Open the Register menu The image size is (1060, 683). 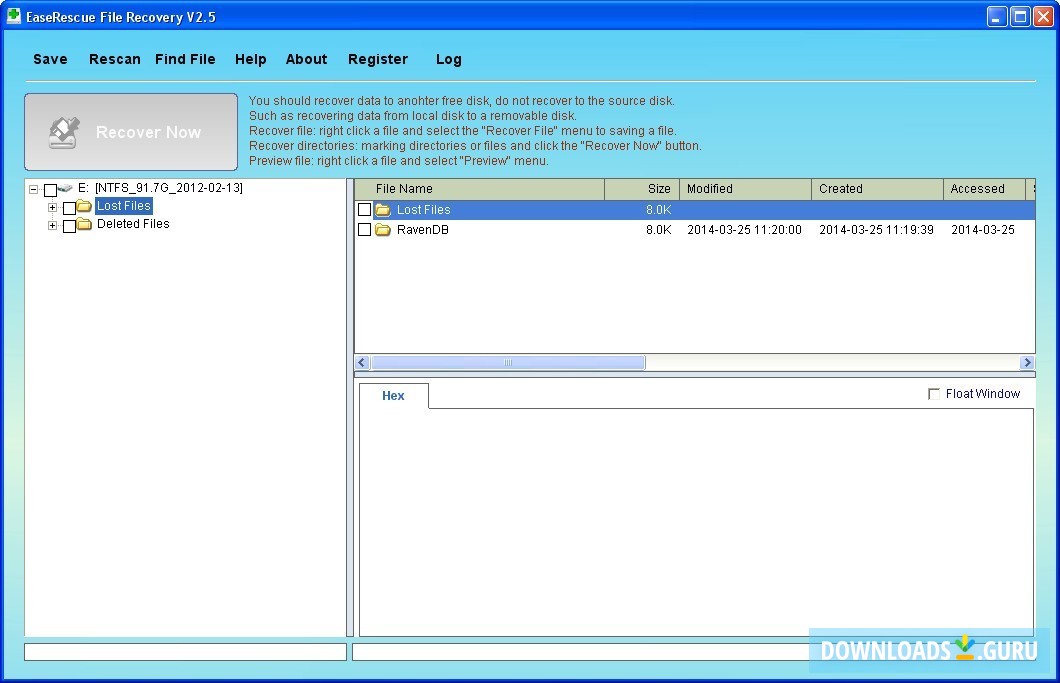pyautogui.click(x=378, y=59)
